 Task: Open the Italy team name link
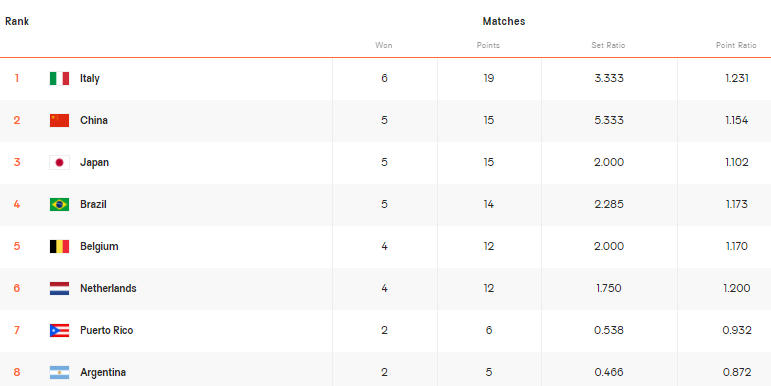(90, 79)
